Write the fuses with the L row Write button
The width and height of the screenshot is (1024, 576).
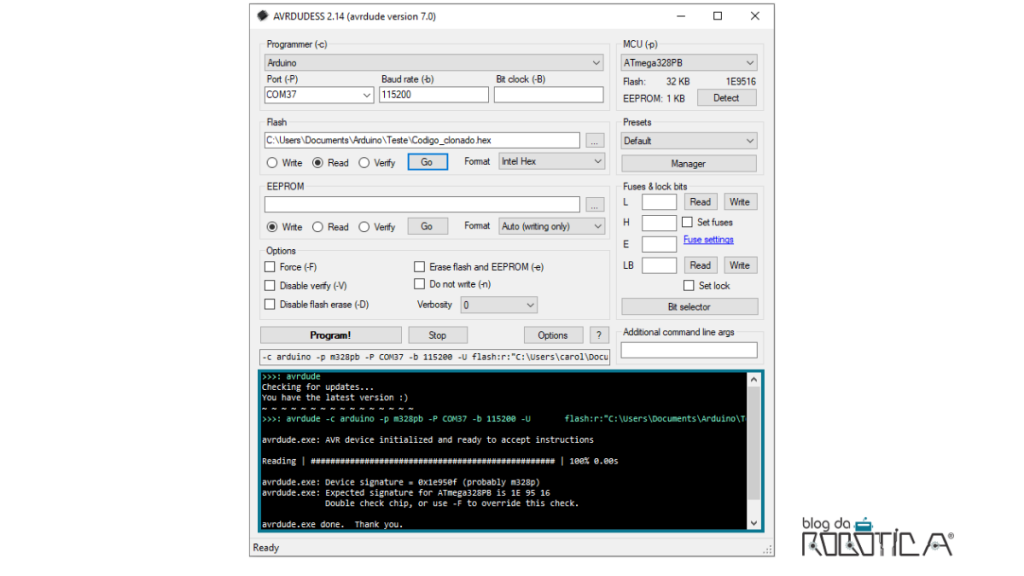739,202
